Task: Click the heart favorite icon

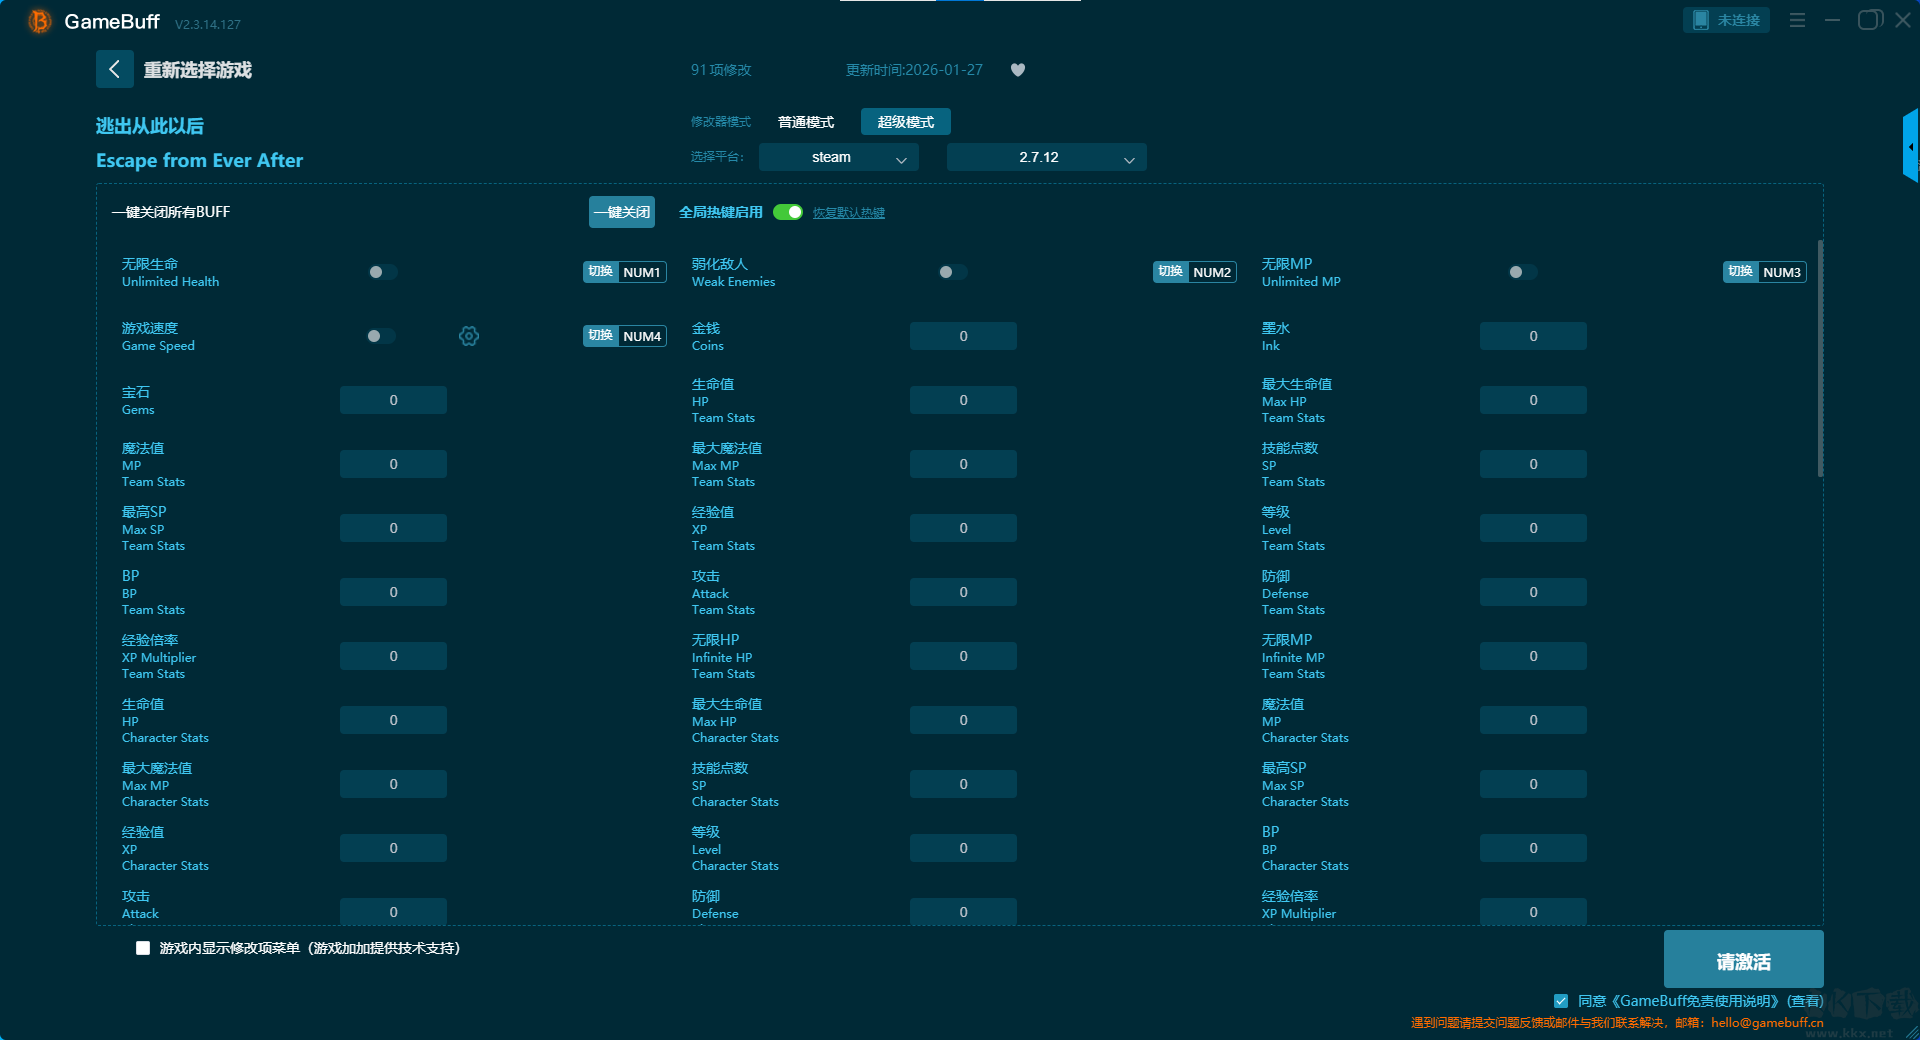Action: [1017, 70]
